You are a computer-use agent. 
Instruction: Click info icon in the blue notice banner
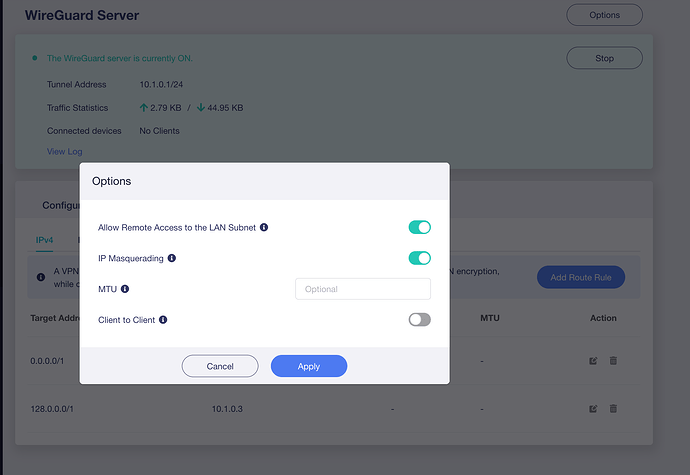click(x=40, y=276)
